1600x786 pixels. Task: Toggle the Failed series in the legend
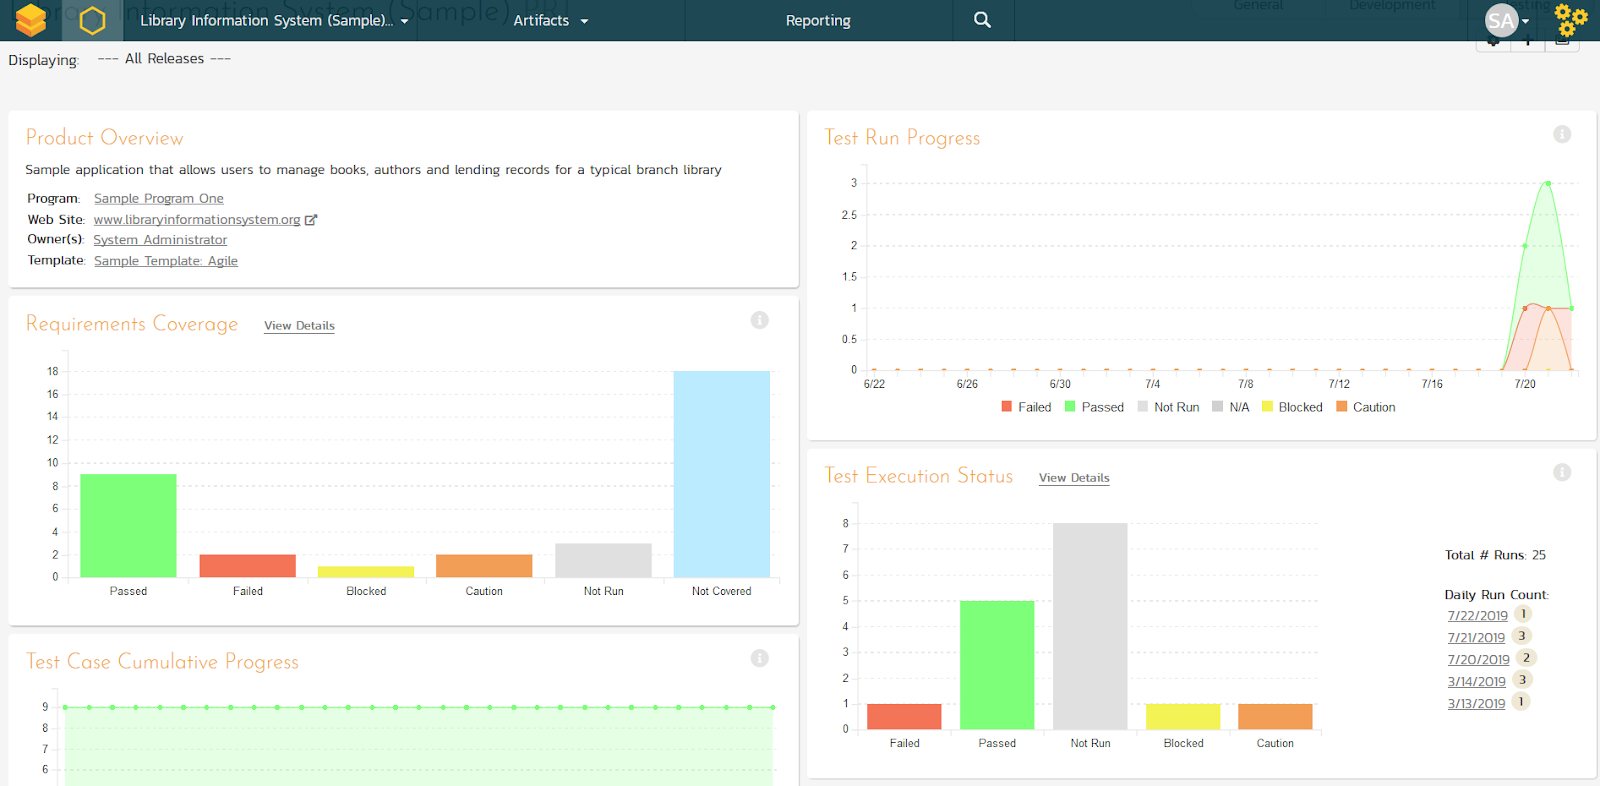[x=1026, y=407]
